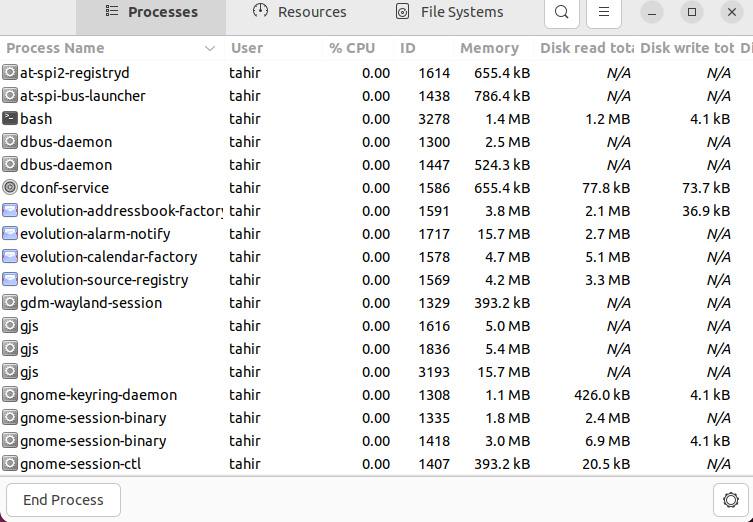The image size is (753, 522).
Task: Click the evolution-addressbook-factory mail icon
Action: [x=10, y=210]
